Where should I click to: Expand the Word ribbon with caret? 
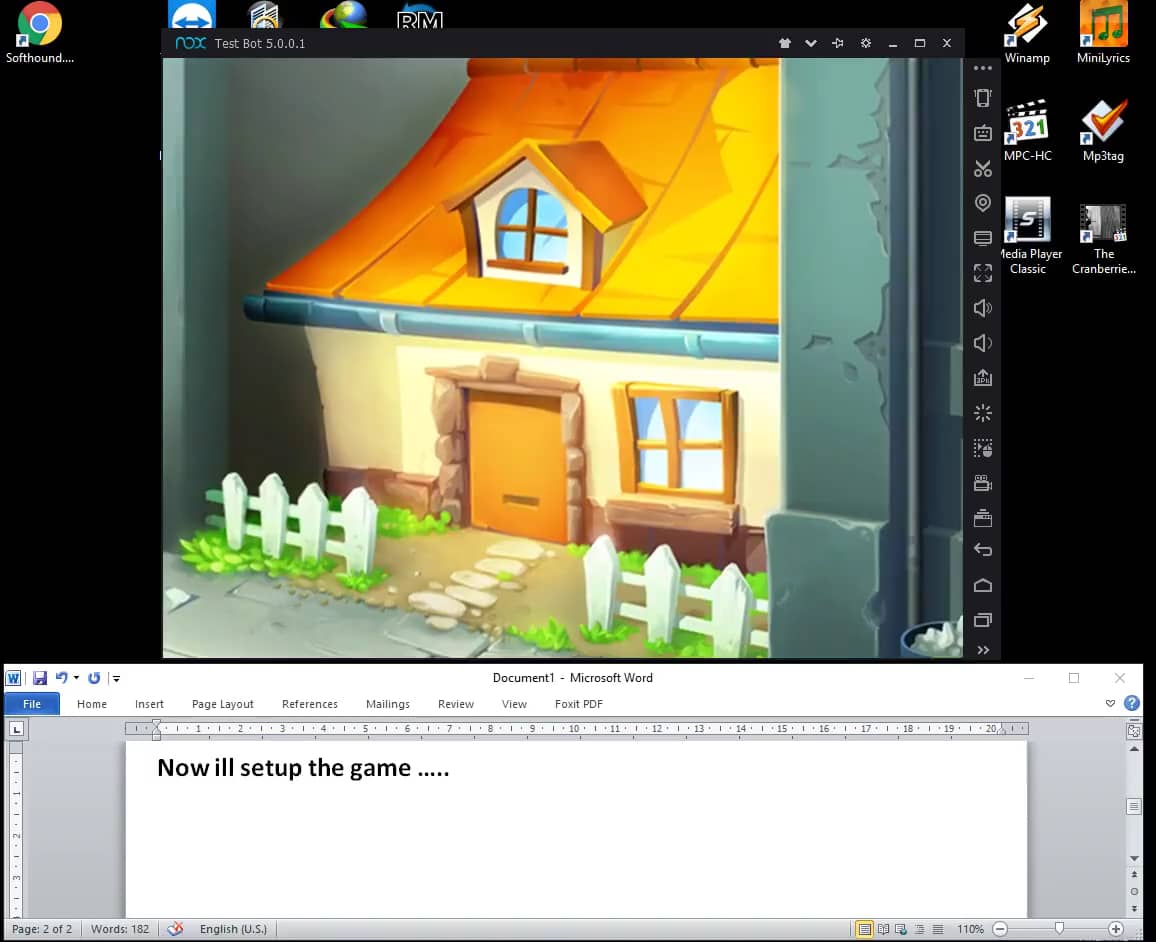1110,703
